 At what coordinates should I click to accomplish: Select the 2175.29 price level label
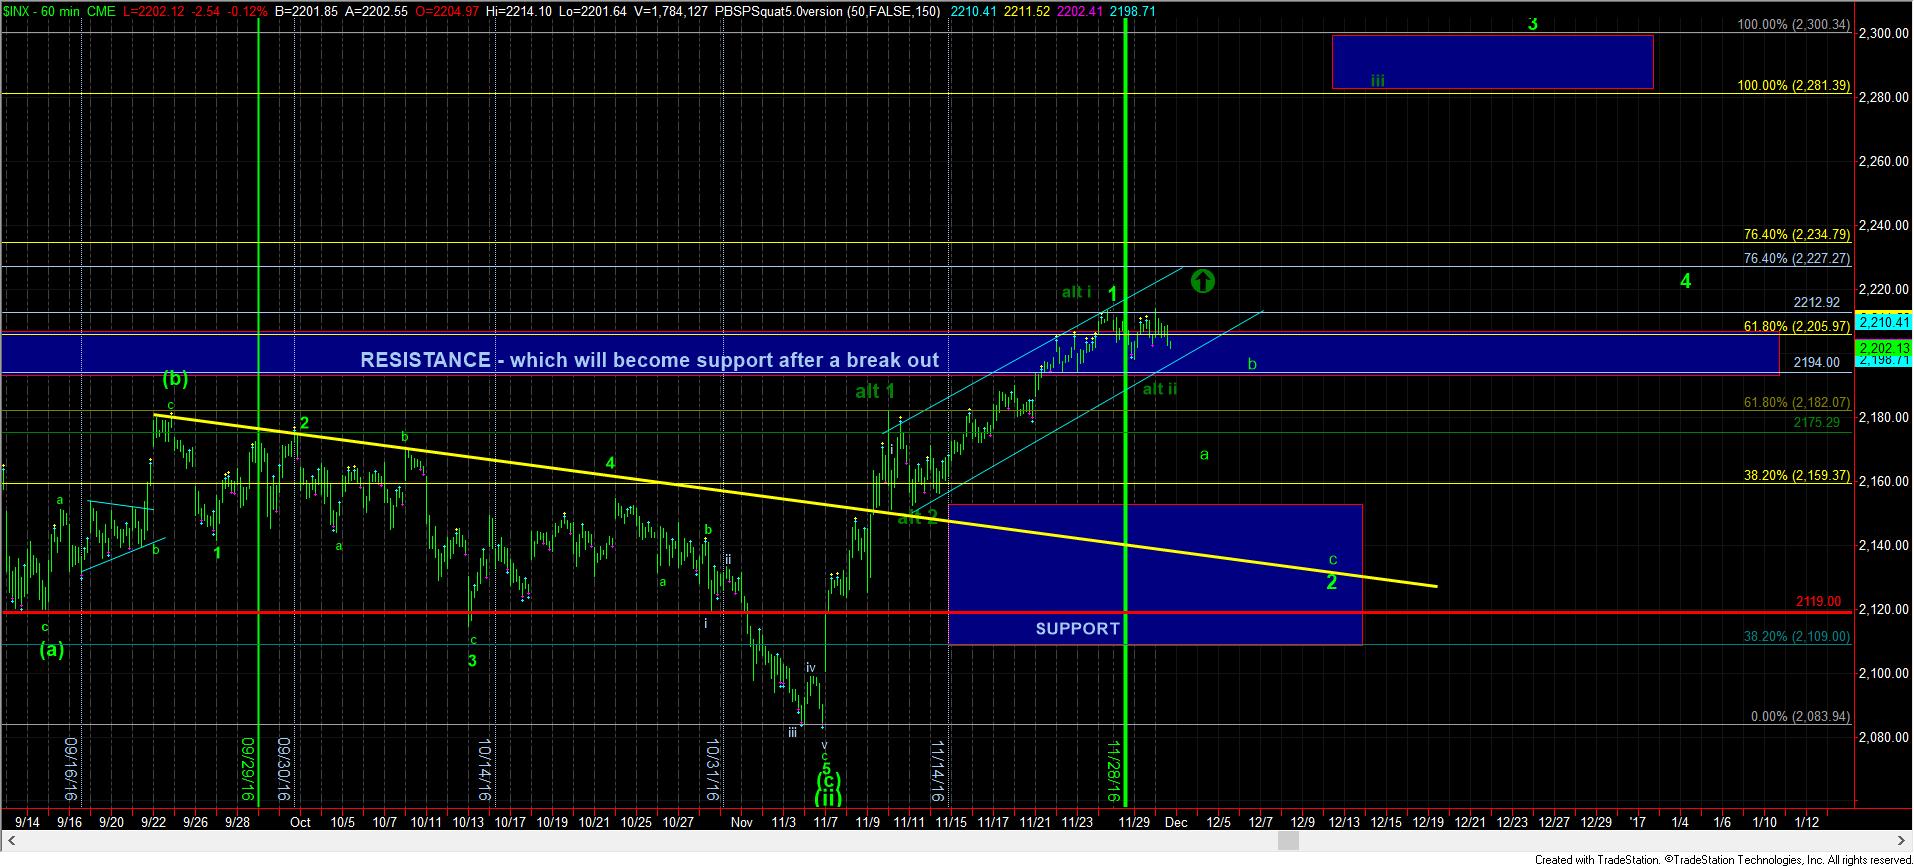coord(1817,423)
